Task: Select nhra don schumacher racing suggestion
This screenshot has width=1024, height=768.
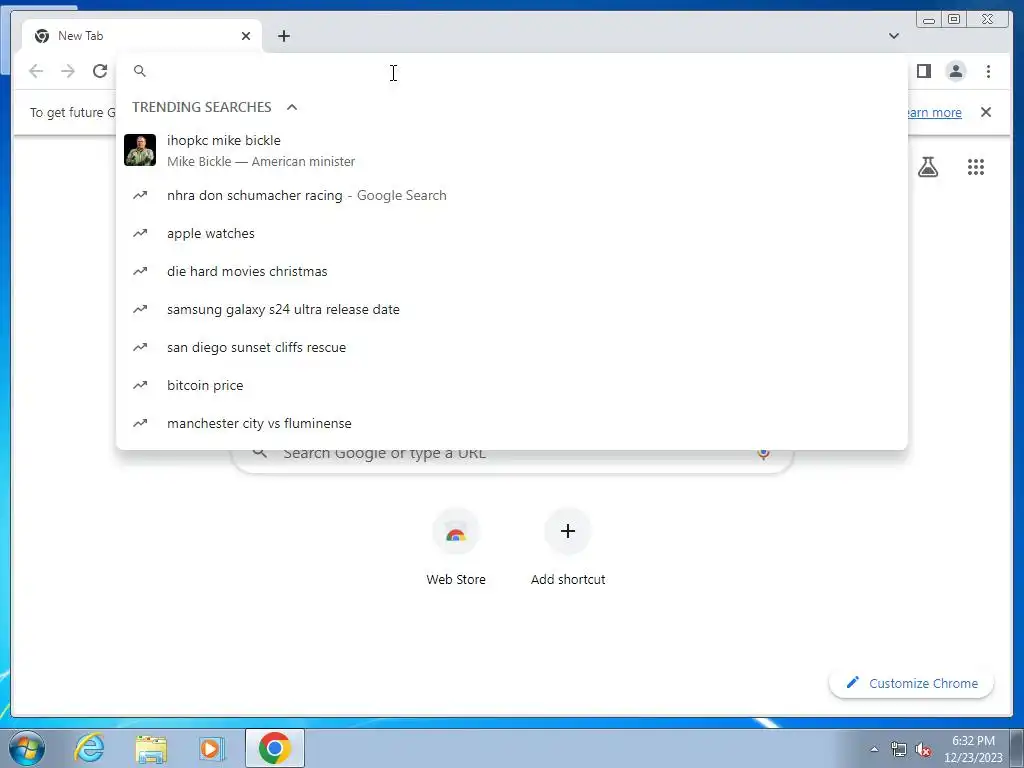Action: (511, 195)
